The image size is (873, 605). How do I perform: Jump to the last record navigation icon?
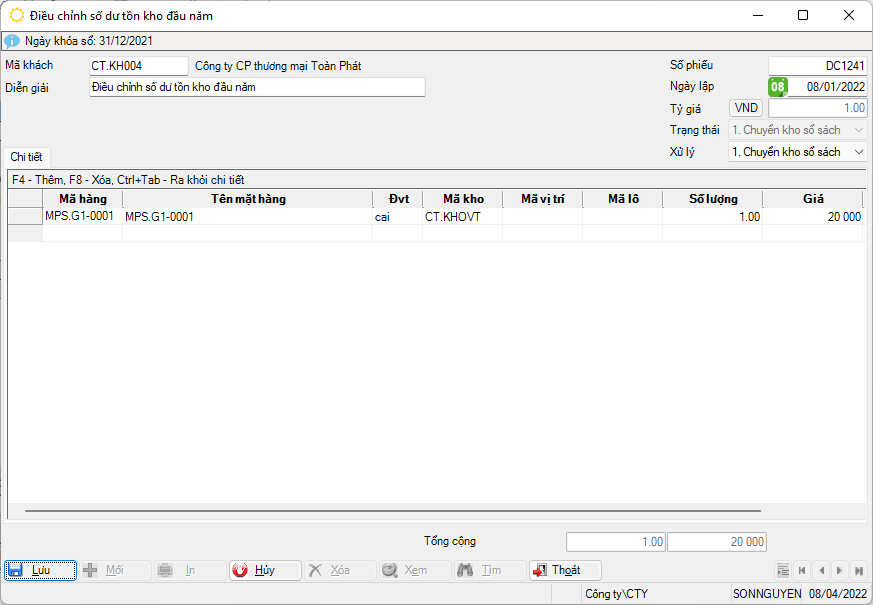858,570
